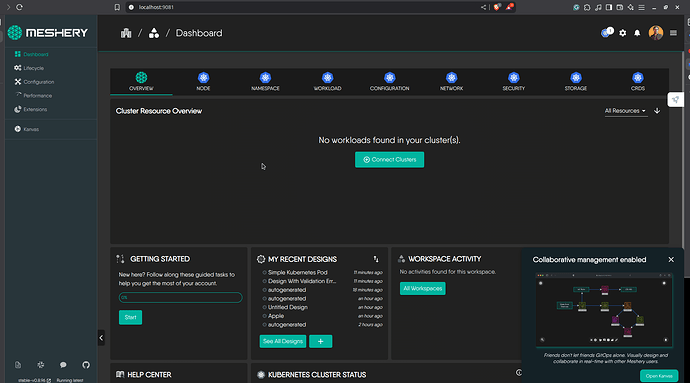Collapse the sidebar with the chevron arrow
Image resolution: width=690 pixels, height=383 pixels.
(101, 338)
